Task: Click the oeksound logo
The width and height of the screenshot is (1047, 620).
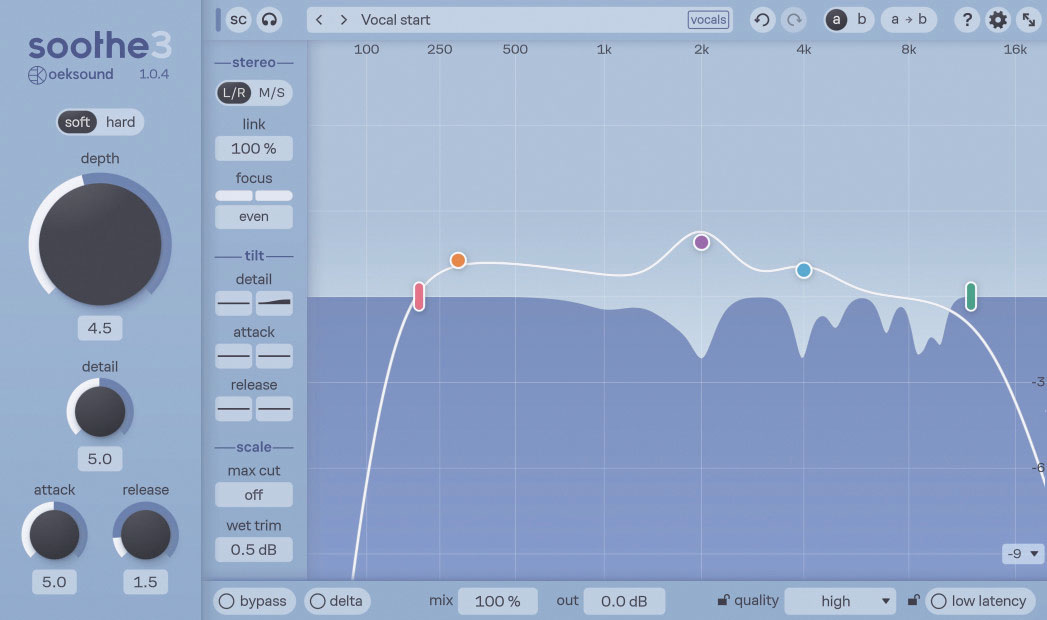Action: click(71, 74)
